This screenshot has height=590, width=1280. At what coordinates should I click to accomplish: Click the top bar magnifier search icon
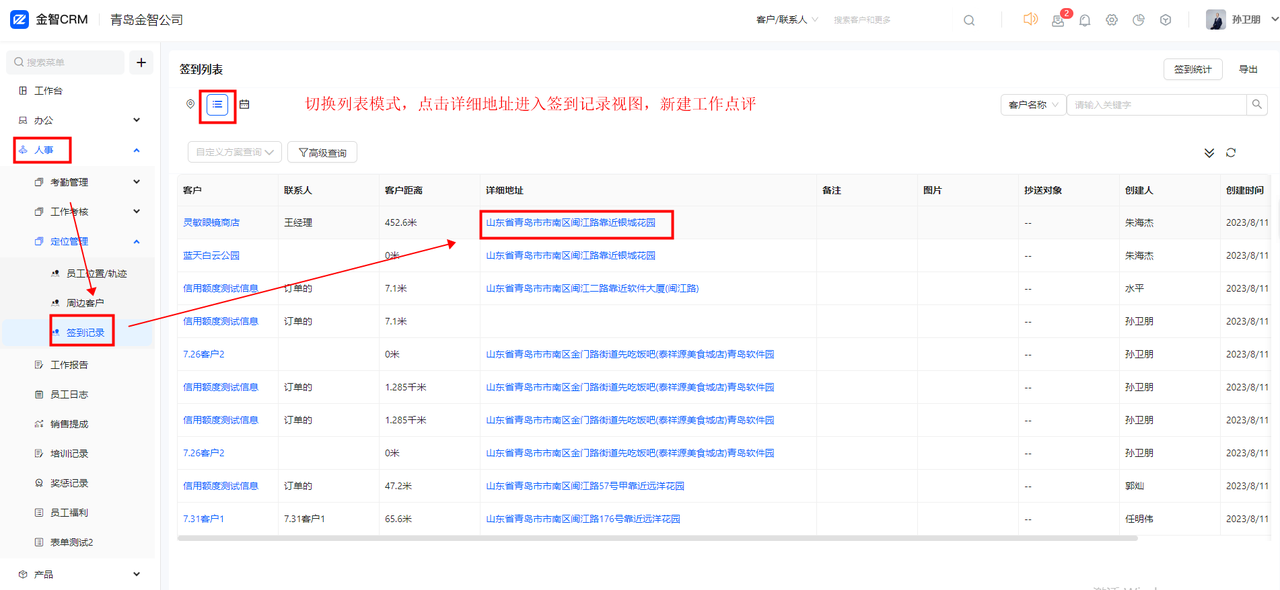[x=969, y=20]
